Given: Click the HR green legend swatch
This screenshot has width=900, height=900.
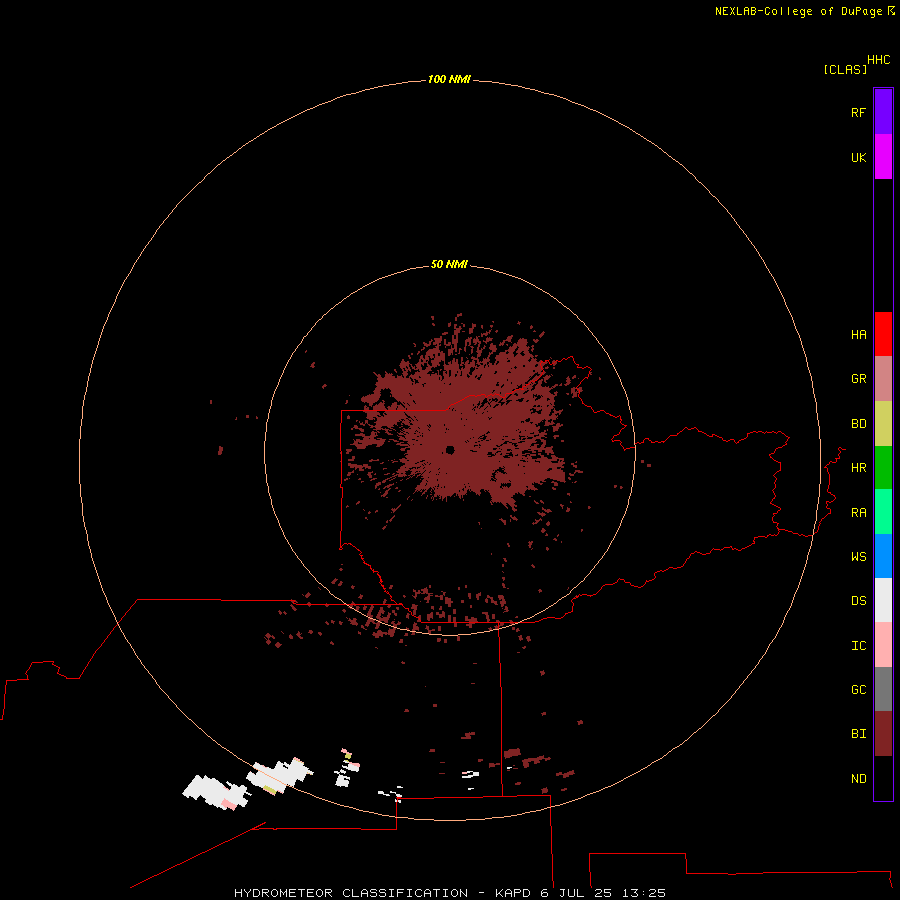Looking at the screenshot, I should point(883,468).
